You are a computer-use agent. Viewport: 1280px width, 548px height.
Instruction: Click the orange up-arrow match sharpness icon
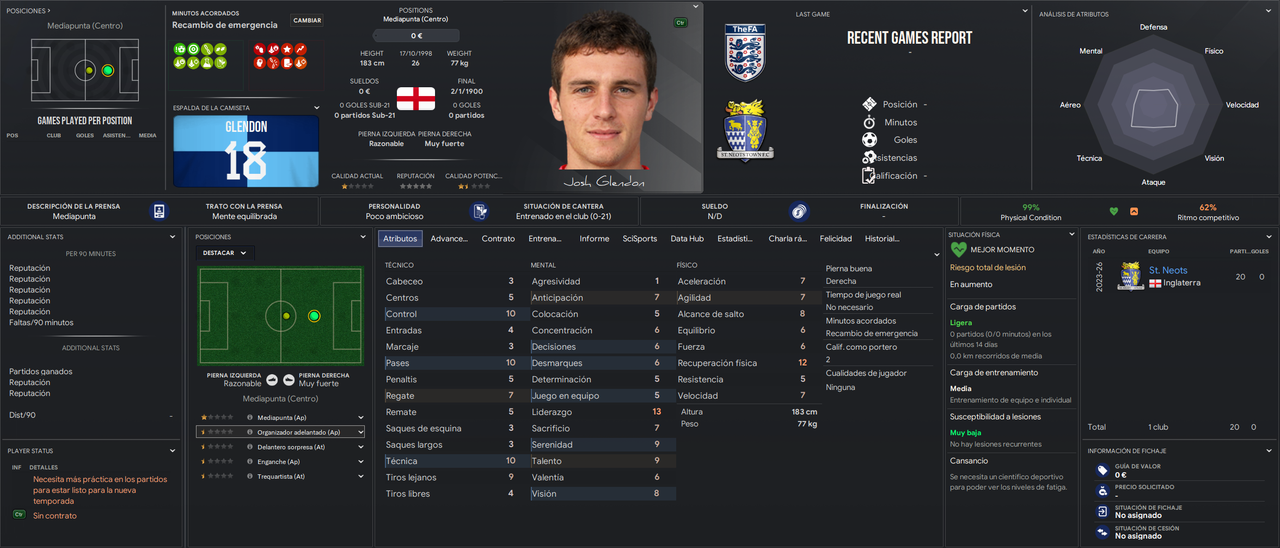tap(1134, 211)
